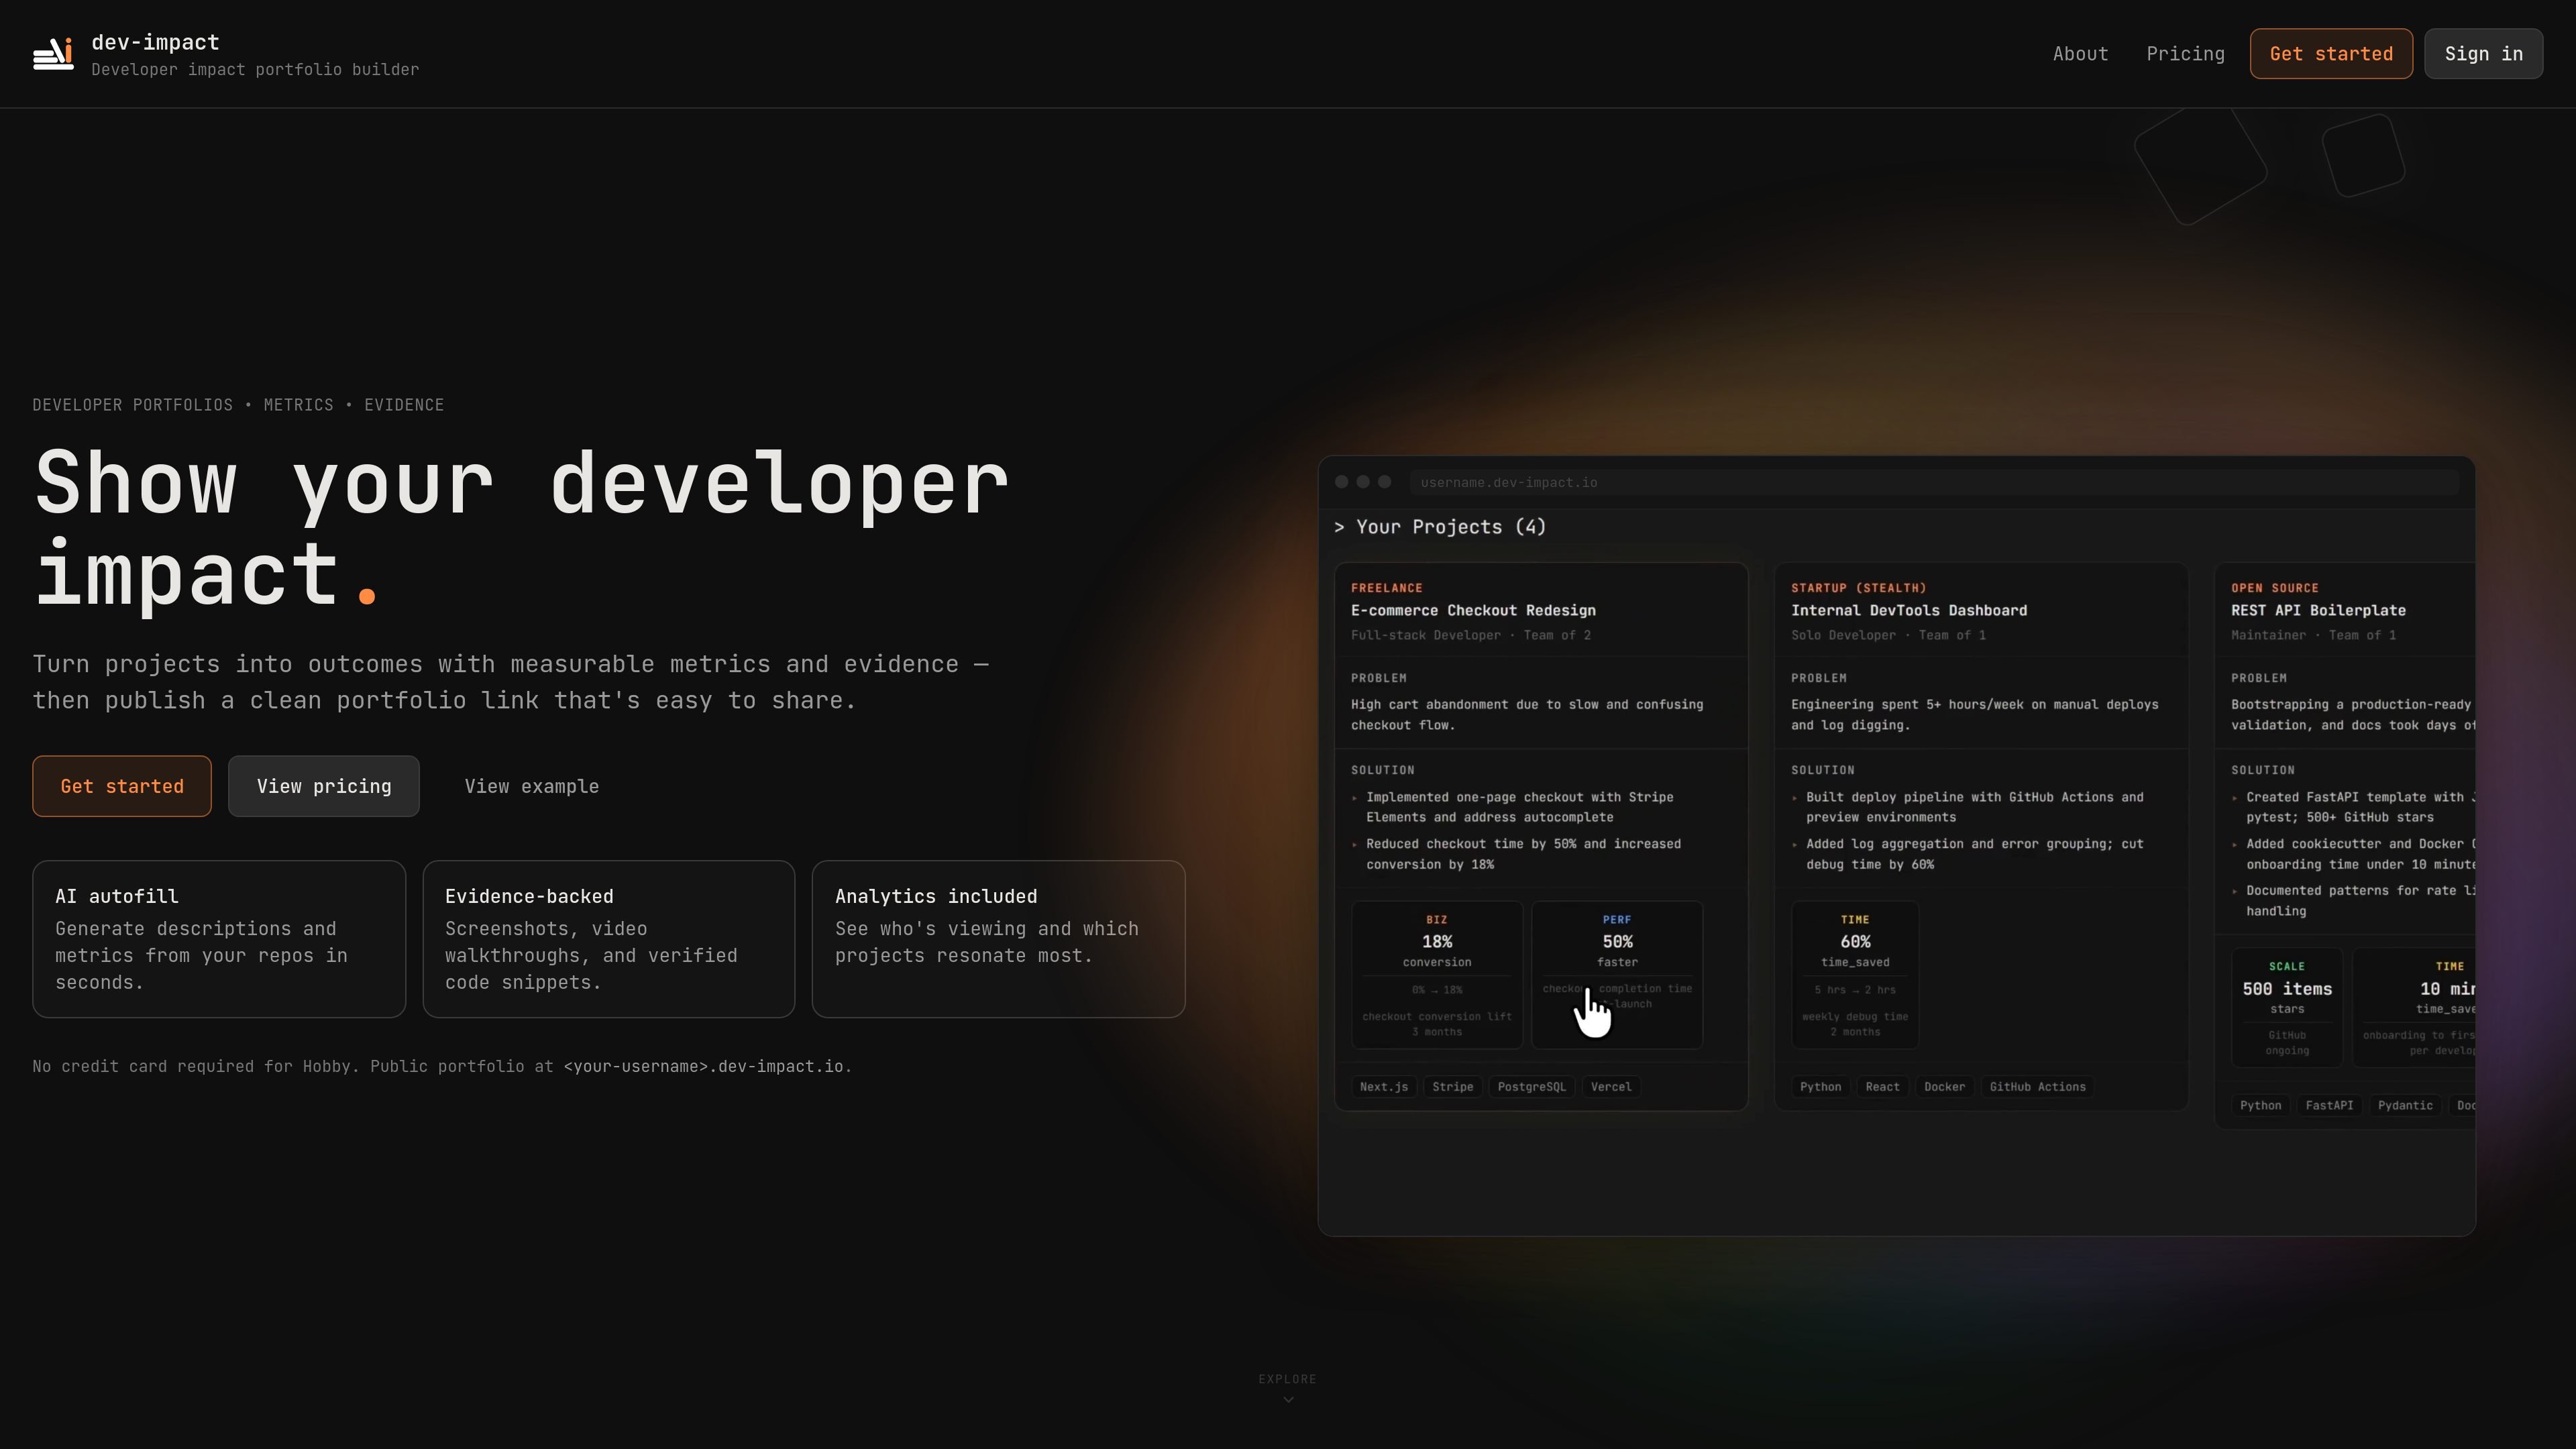This screenshot has width=2576, height=1449.
Task: Click the Python tag in DevTools Dashboard card
Action: [1820, 1087]
